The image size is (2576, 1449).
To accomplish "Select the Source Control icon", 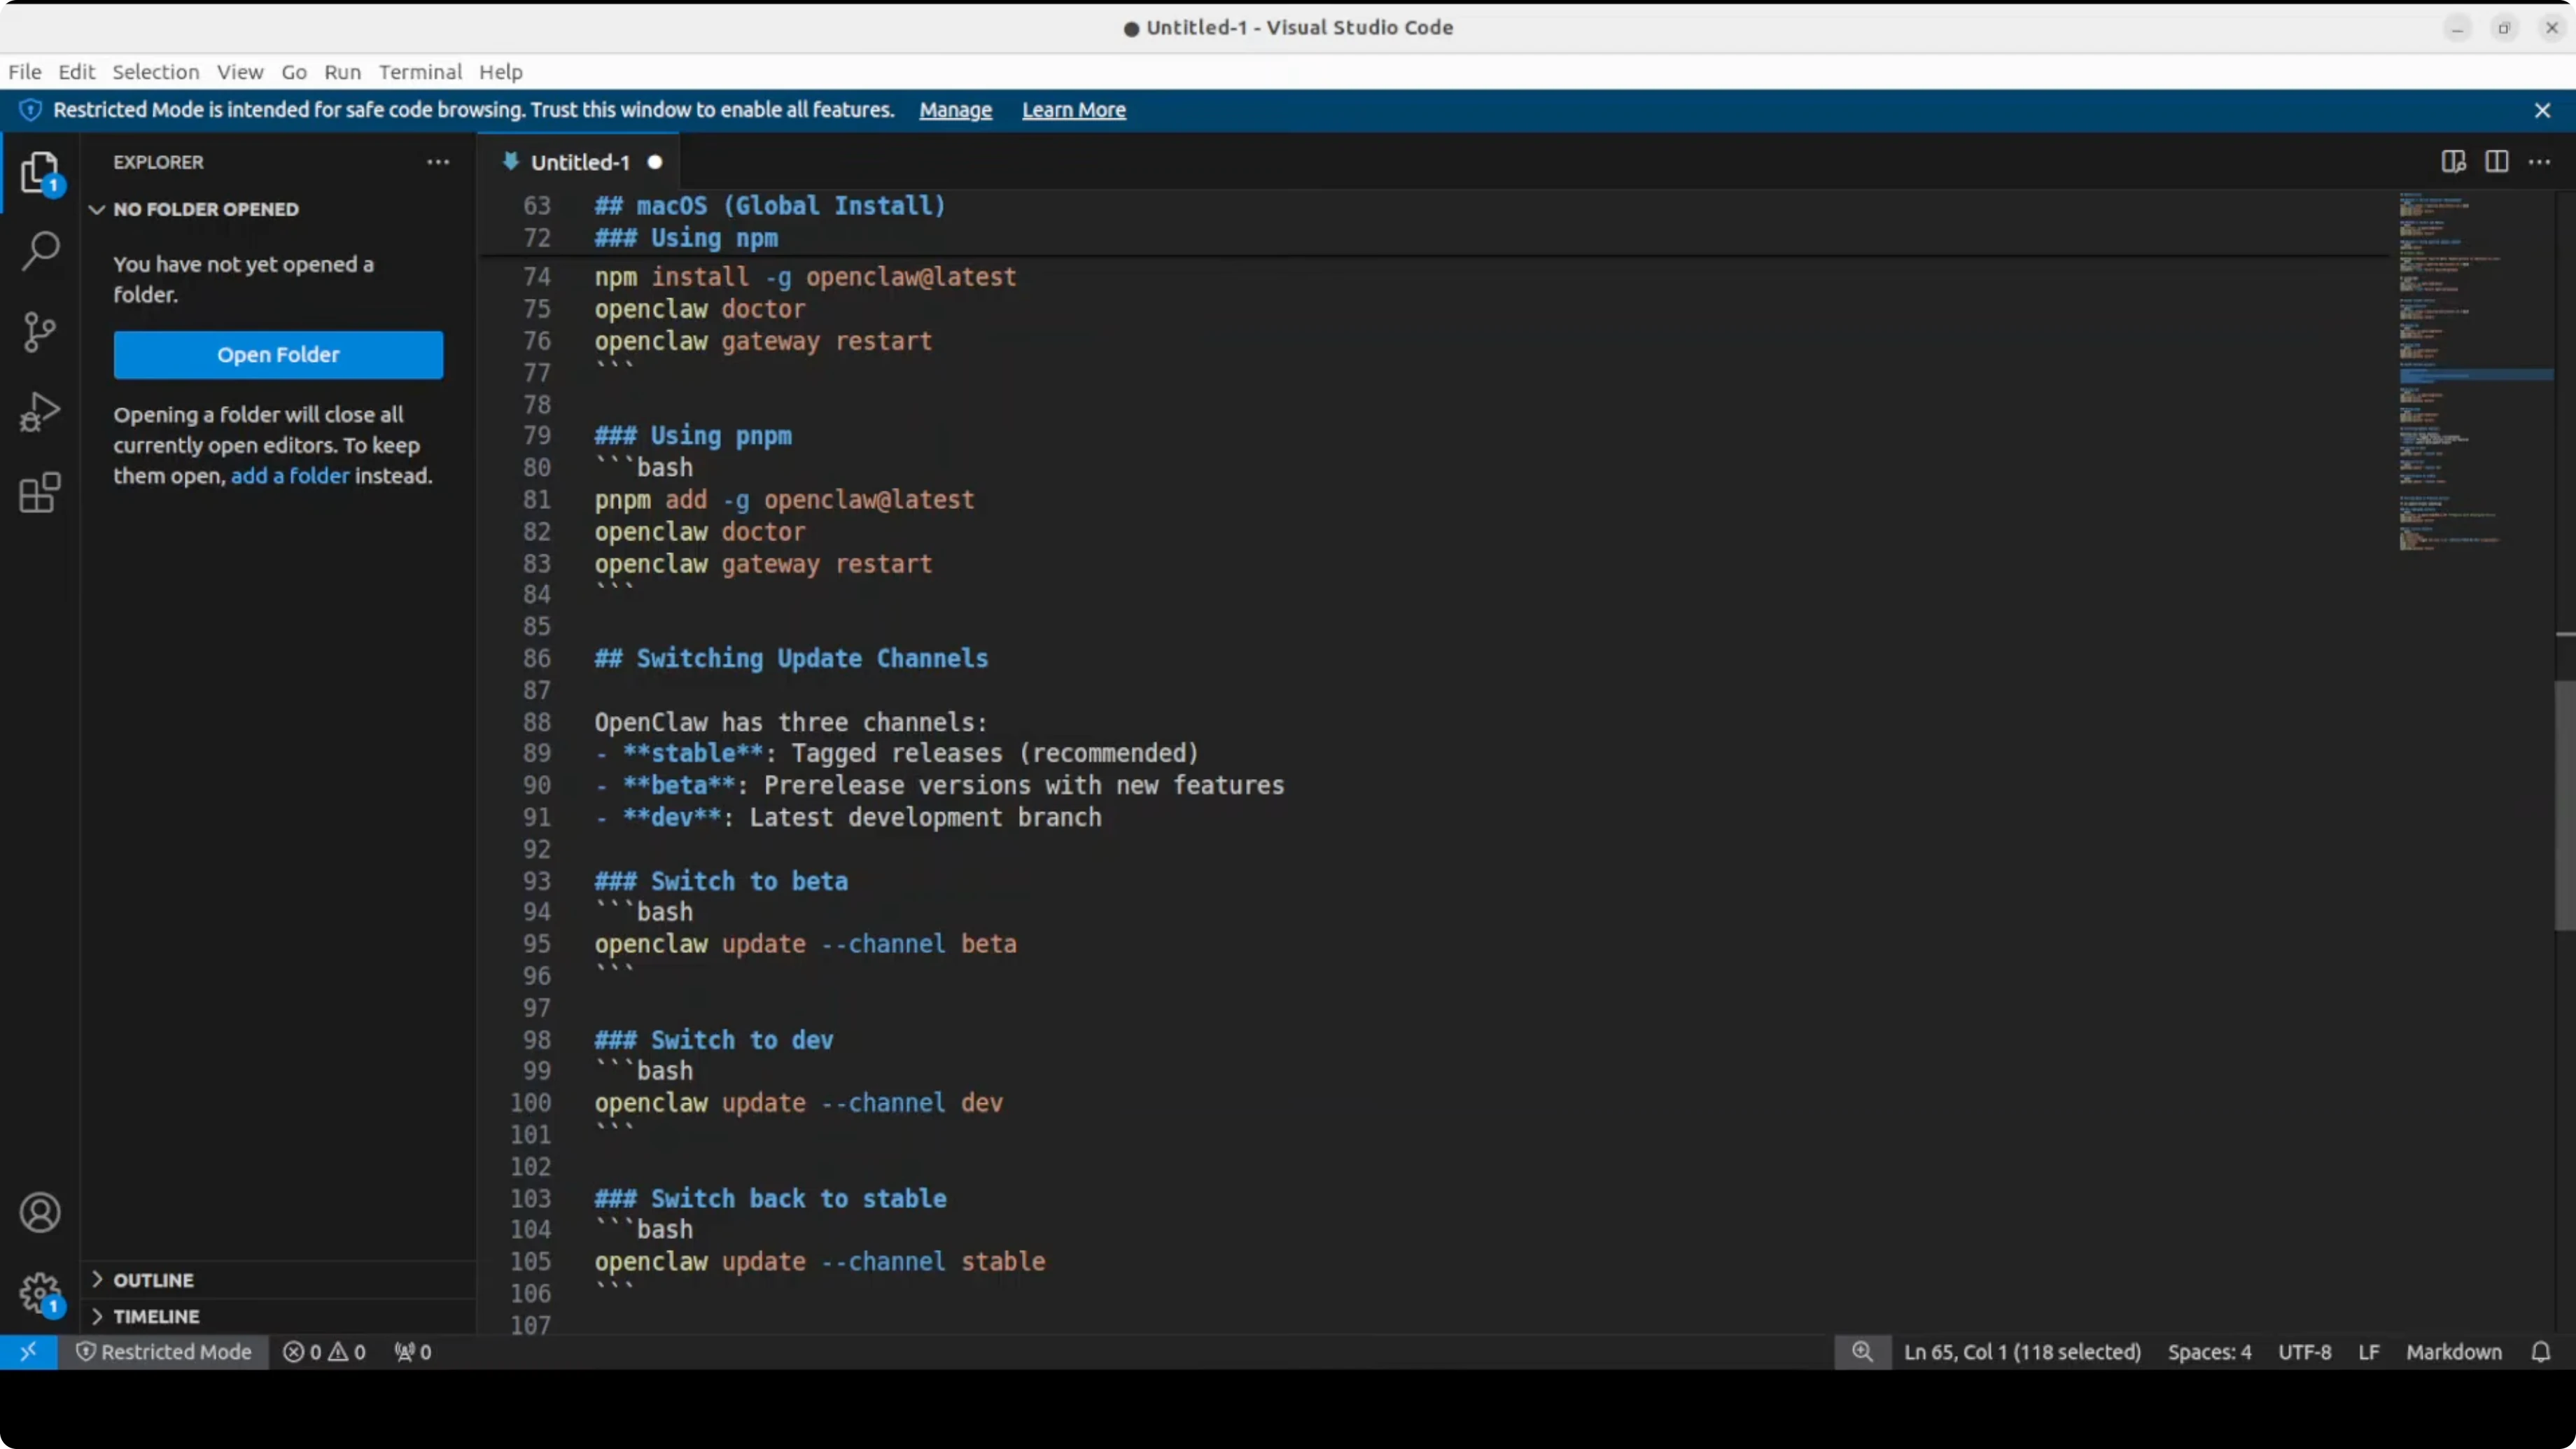I will pyautogui.click(x=39, y=331).
